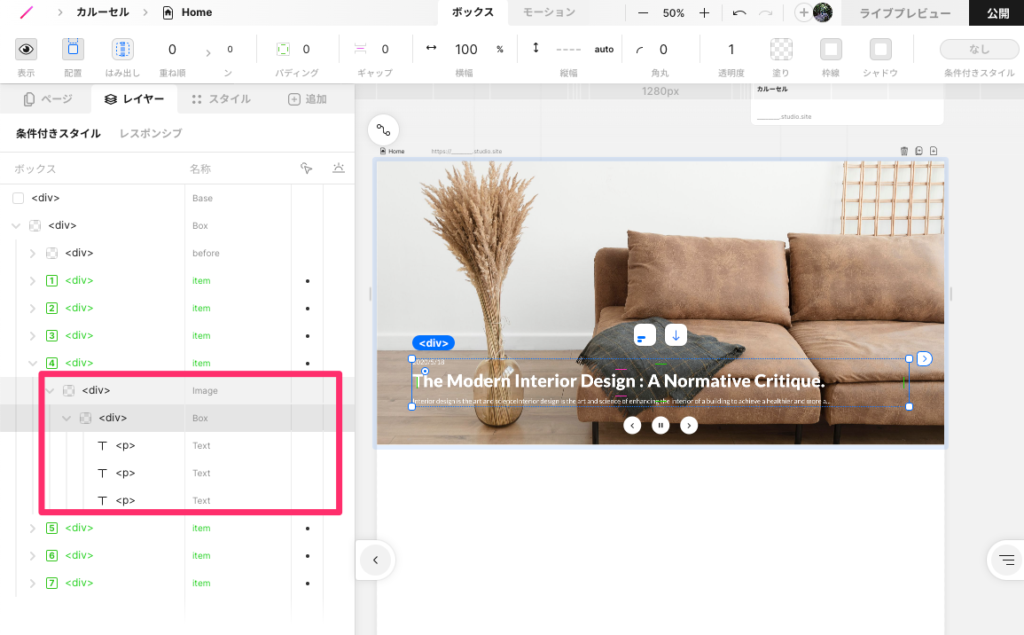Viewport: 1024px width, 635px height.
Task: Click the ギャップ gap icon
Action: [360, 49]
